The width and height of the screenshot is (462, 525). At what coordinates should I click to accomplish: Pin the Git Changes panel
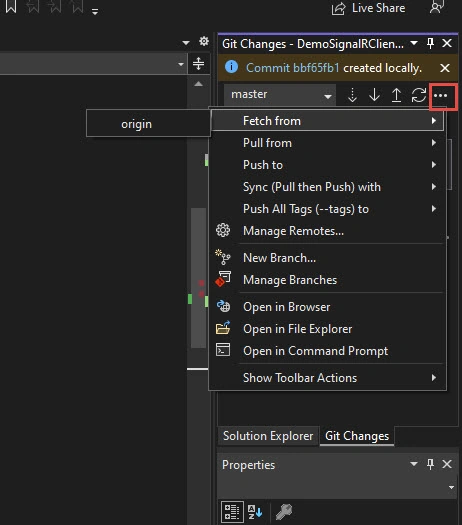tap(431, 43)
